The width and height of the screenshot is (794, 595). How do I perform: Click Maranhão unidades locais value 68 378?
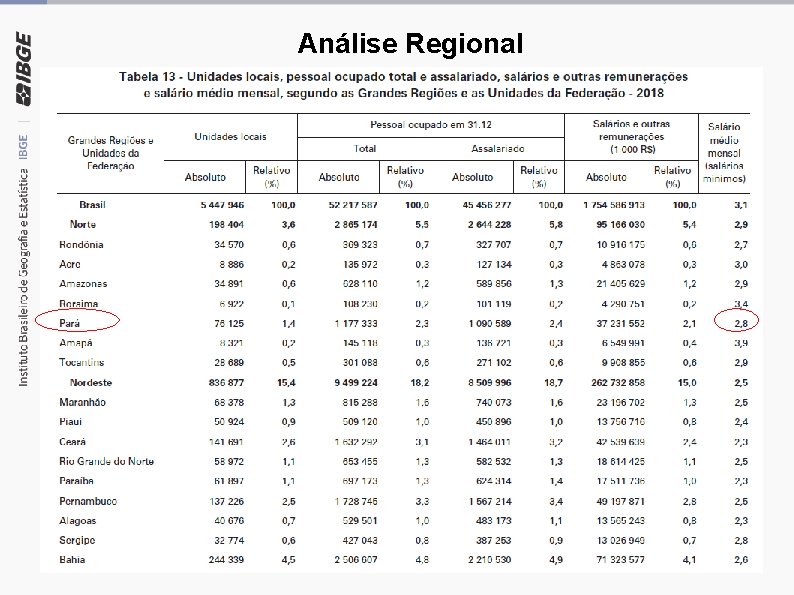click(229, 403)
